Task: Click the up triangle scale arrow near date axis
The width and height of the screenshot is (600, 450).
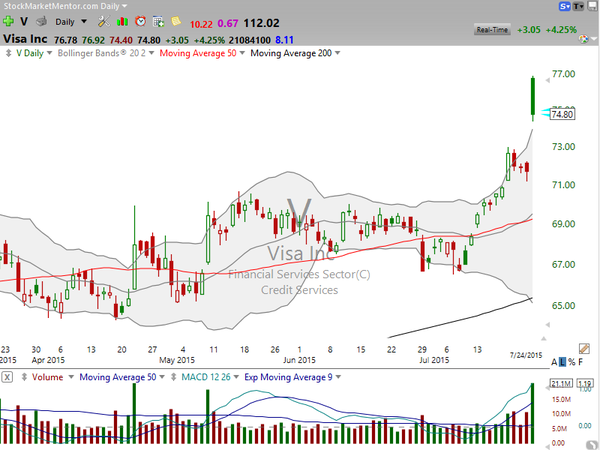Action: point(544,338)
